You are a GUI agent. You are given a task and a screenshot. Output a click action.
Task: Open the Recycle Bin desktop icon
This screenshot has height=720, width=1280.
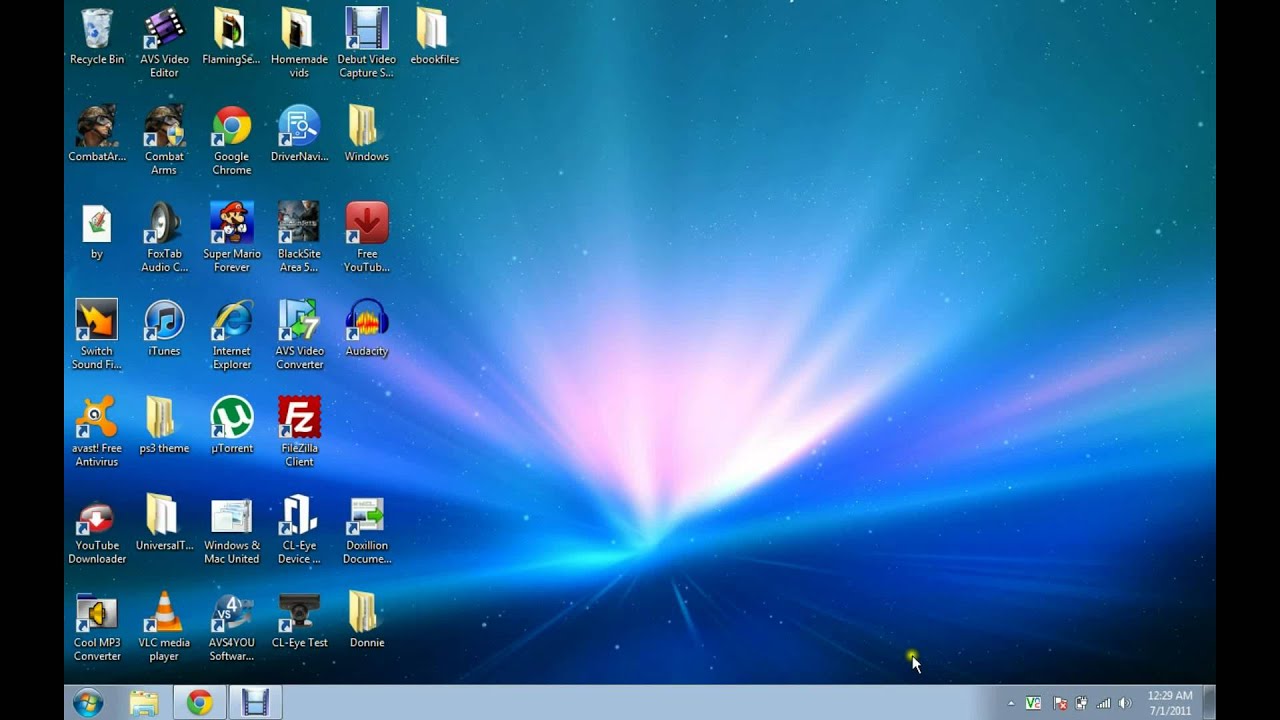(x=97, y=38)
